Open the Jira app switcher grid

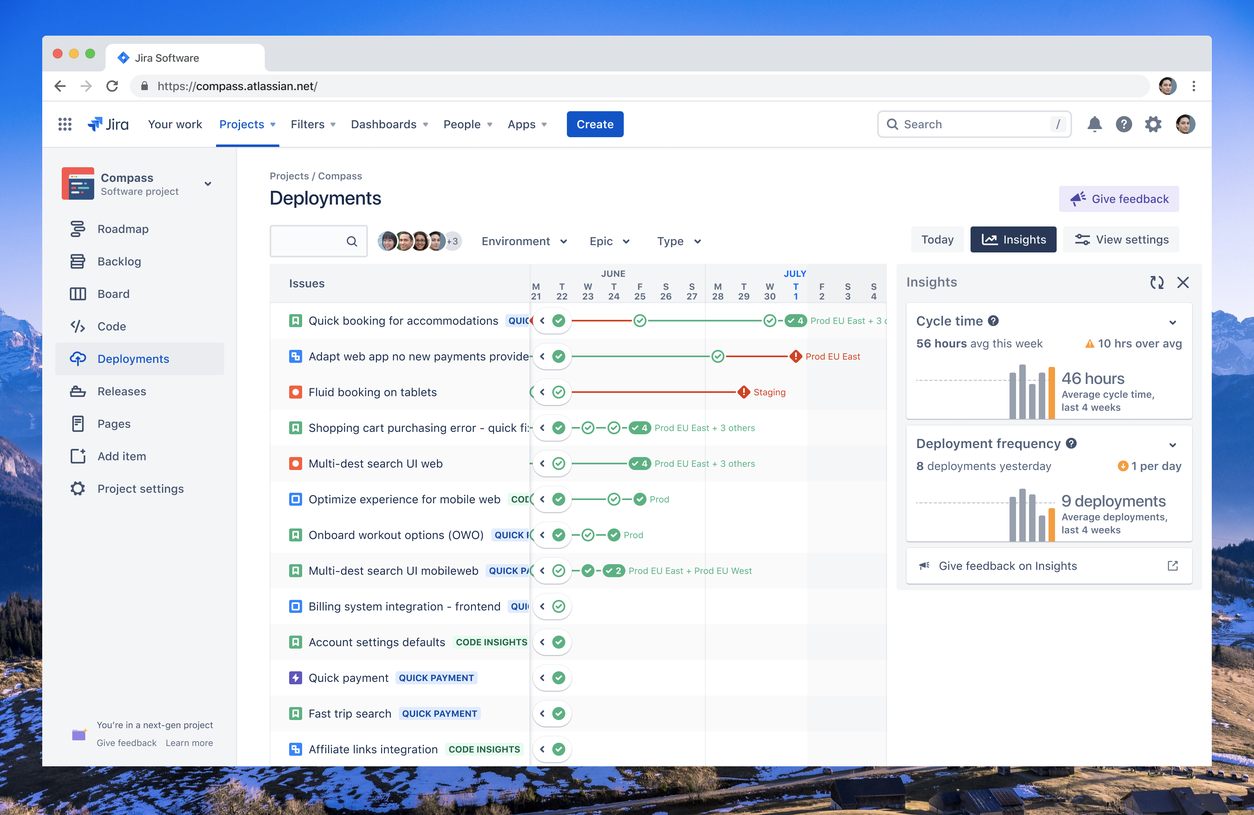(x=64, y=124)
